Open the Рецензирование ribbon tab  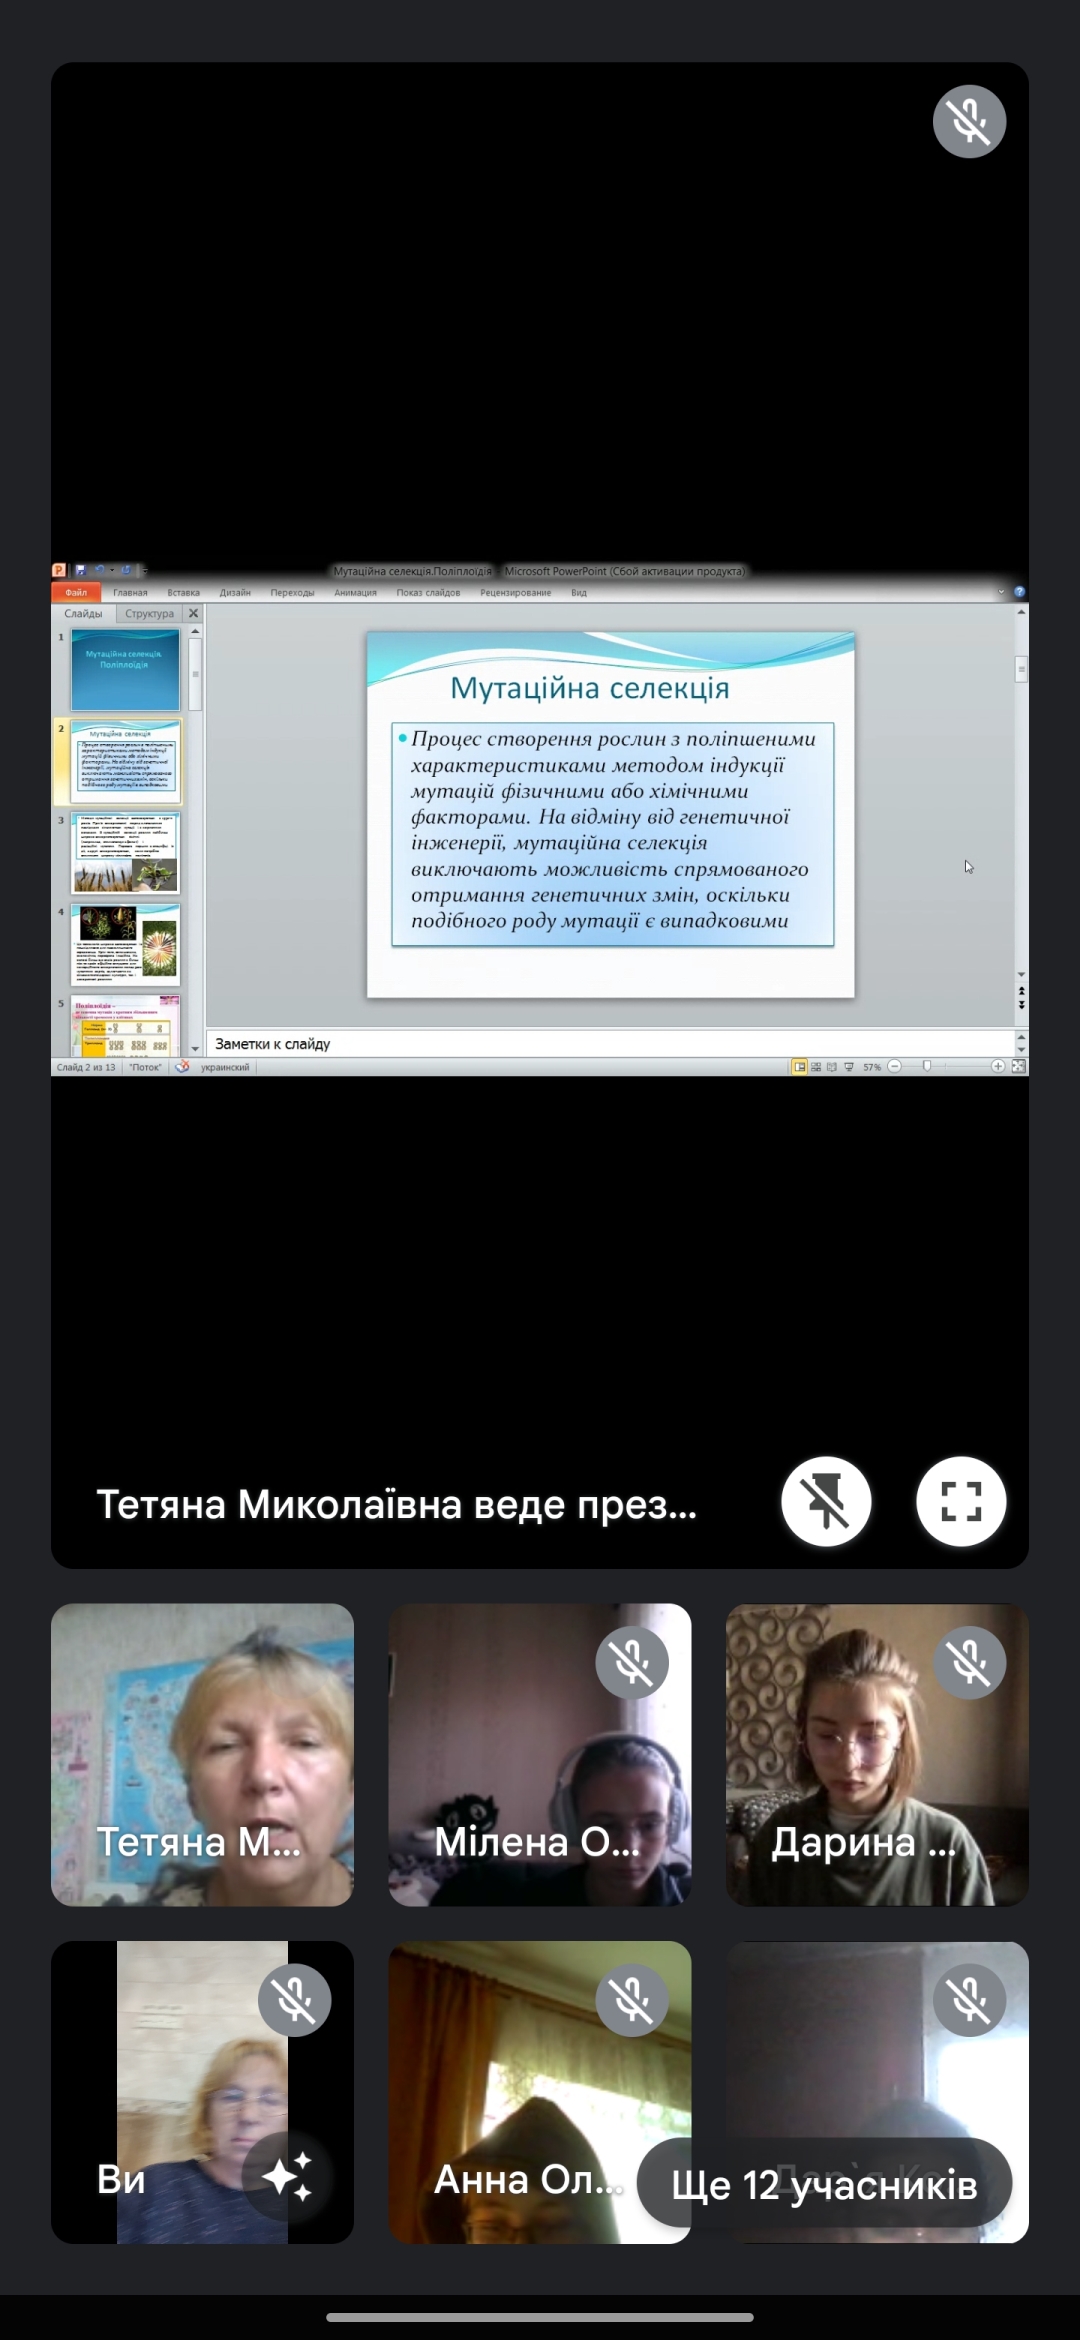pos(515,592)
